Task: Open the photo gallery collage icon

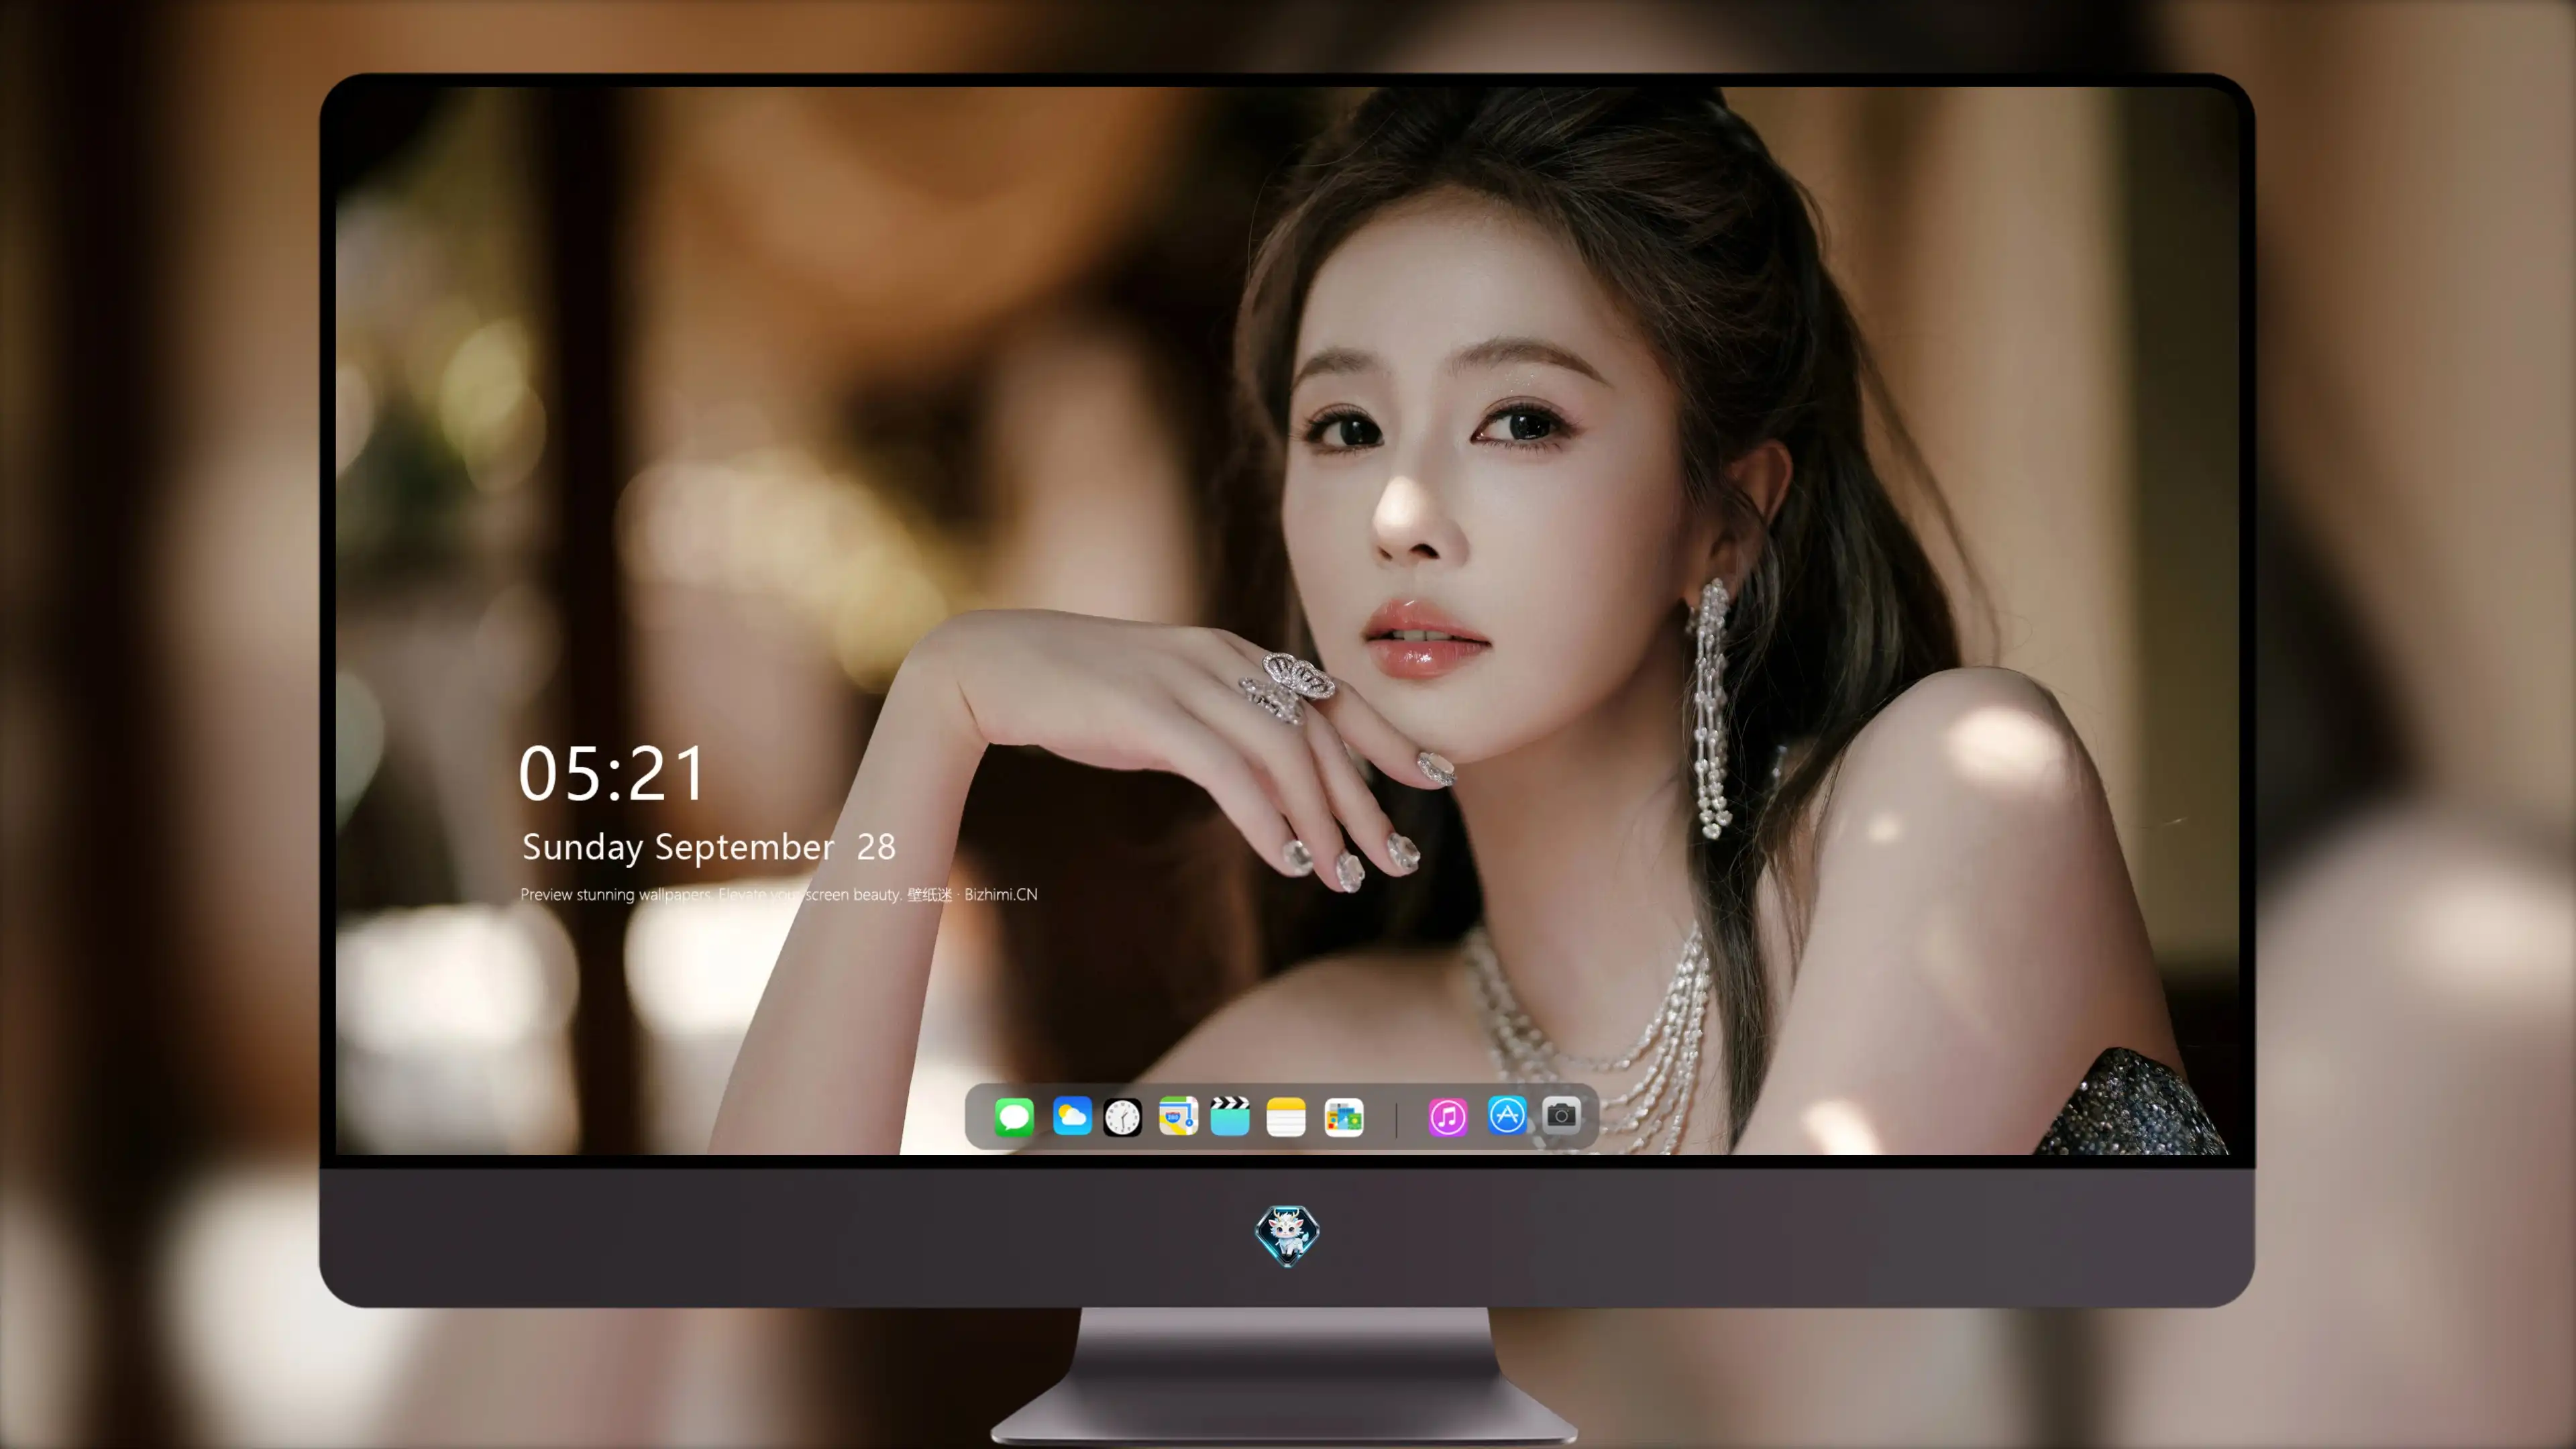Action: tap(1344, 1117)
